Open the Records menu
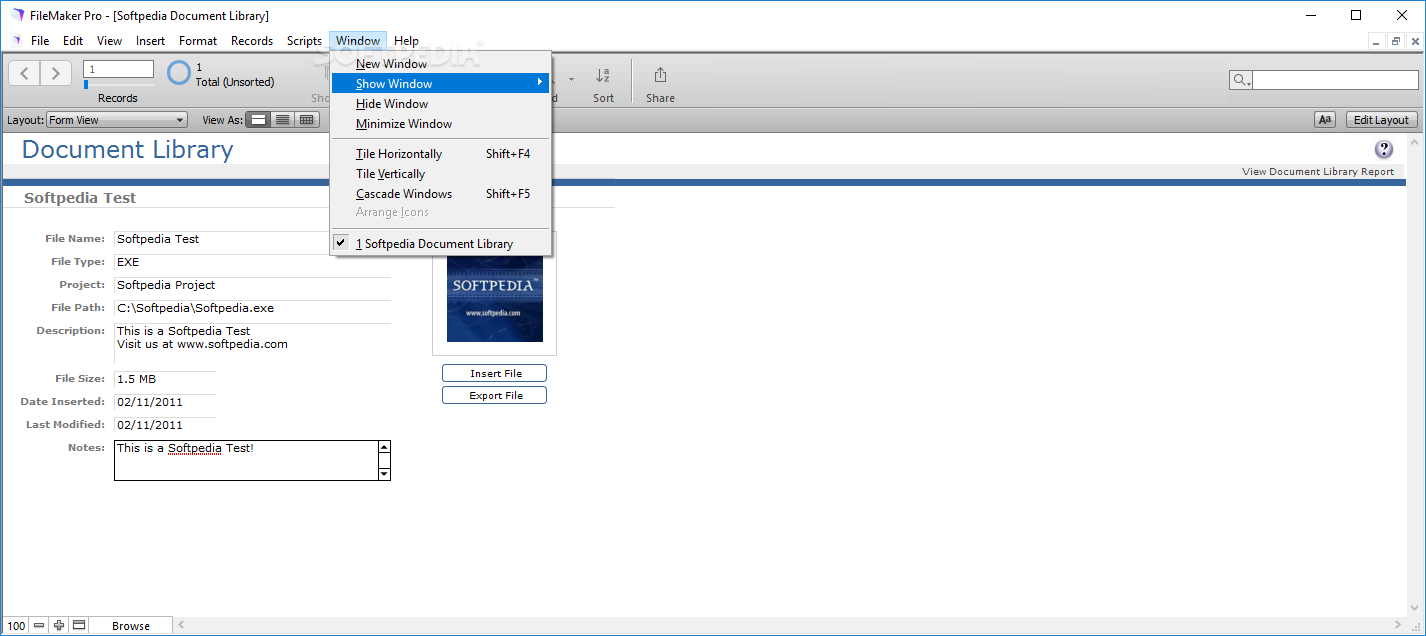The image size is (1426, 636). [x=252, y=41]
